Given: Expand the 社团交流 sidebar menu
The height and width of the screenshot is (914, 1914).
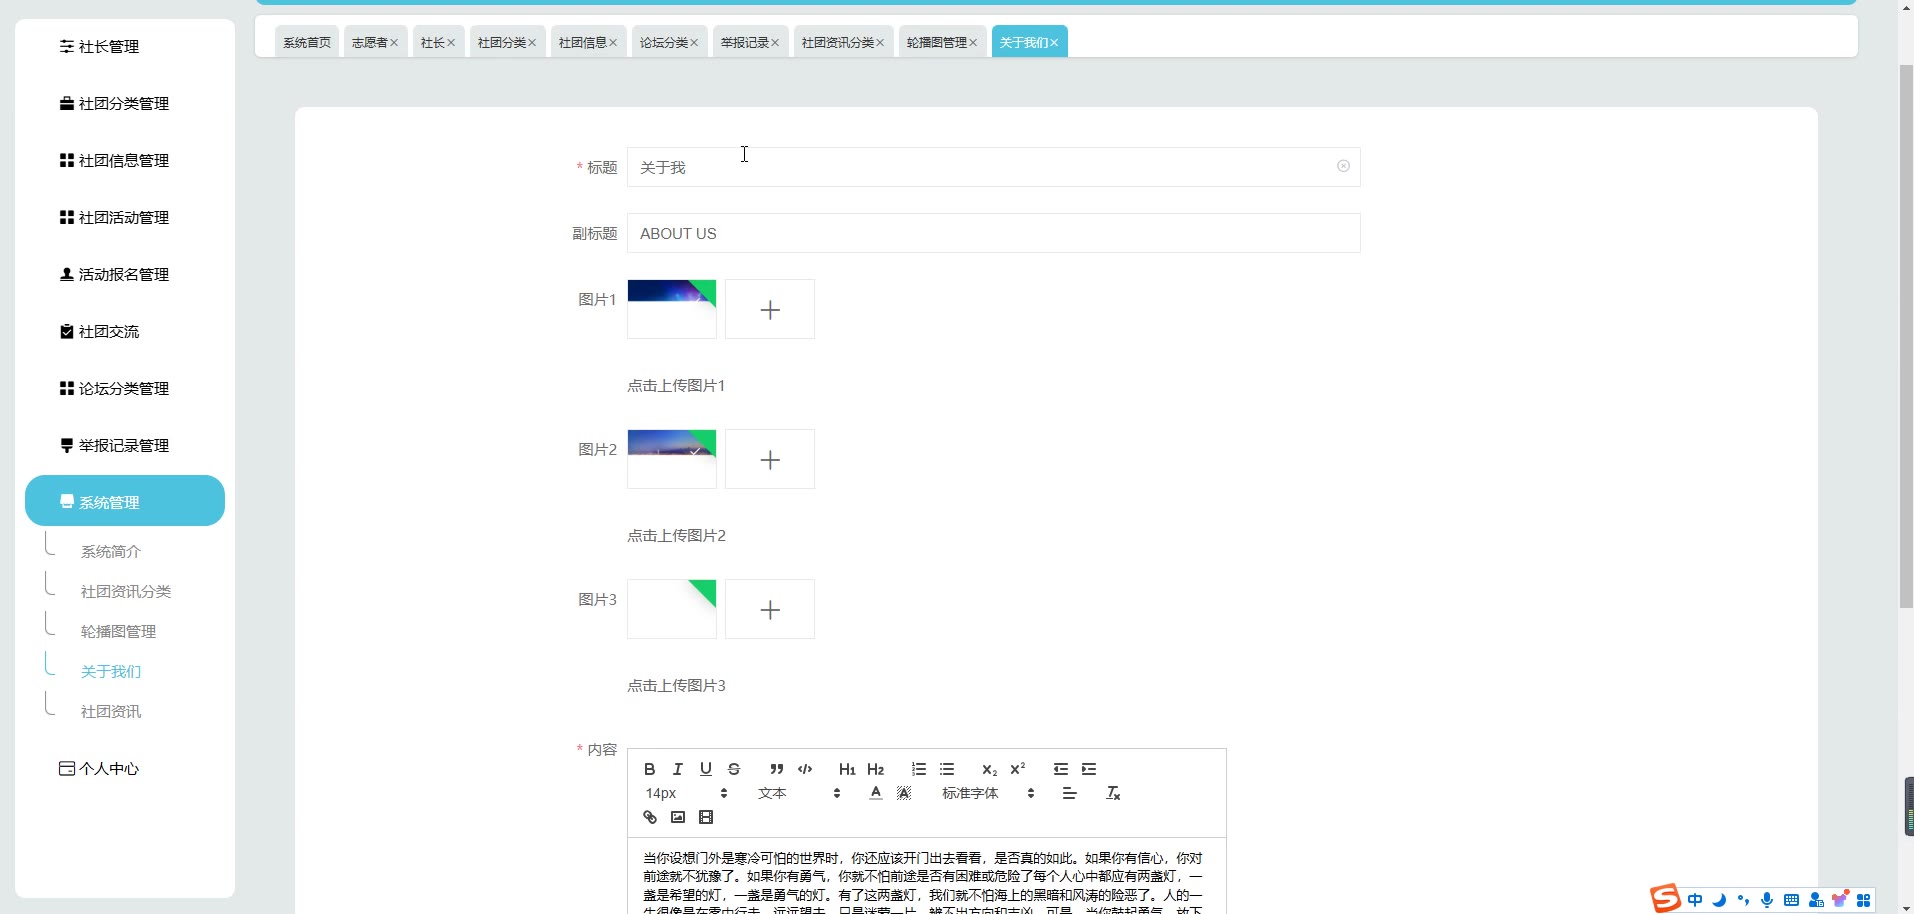Looking at the screenshot, I should [x=125, y=331].
